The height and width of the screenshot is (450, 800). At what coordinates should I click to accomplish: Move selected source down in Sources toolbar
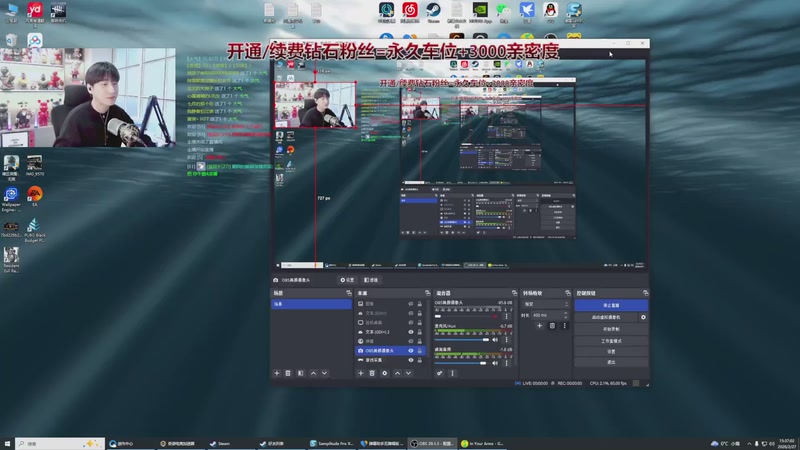click(x=408, y=373)
